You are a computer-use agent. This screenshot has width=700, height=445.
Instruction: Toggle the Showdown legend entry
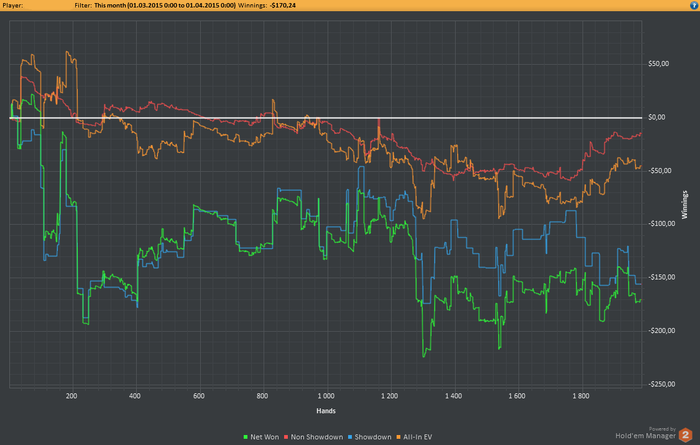click(x=370, y=437)
